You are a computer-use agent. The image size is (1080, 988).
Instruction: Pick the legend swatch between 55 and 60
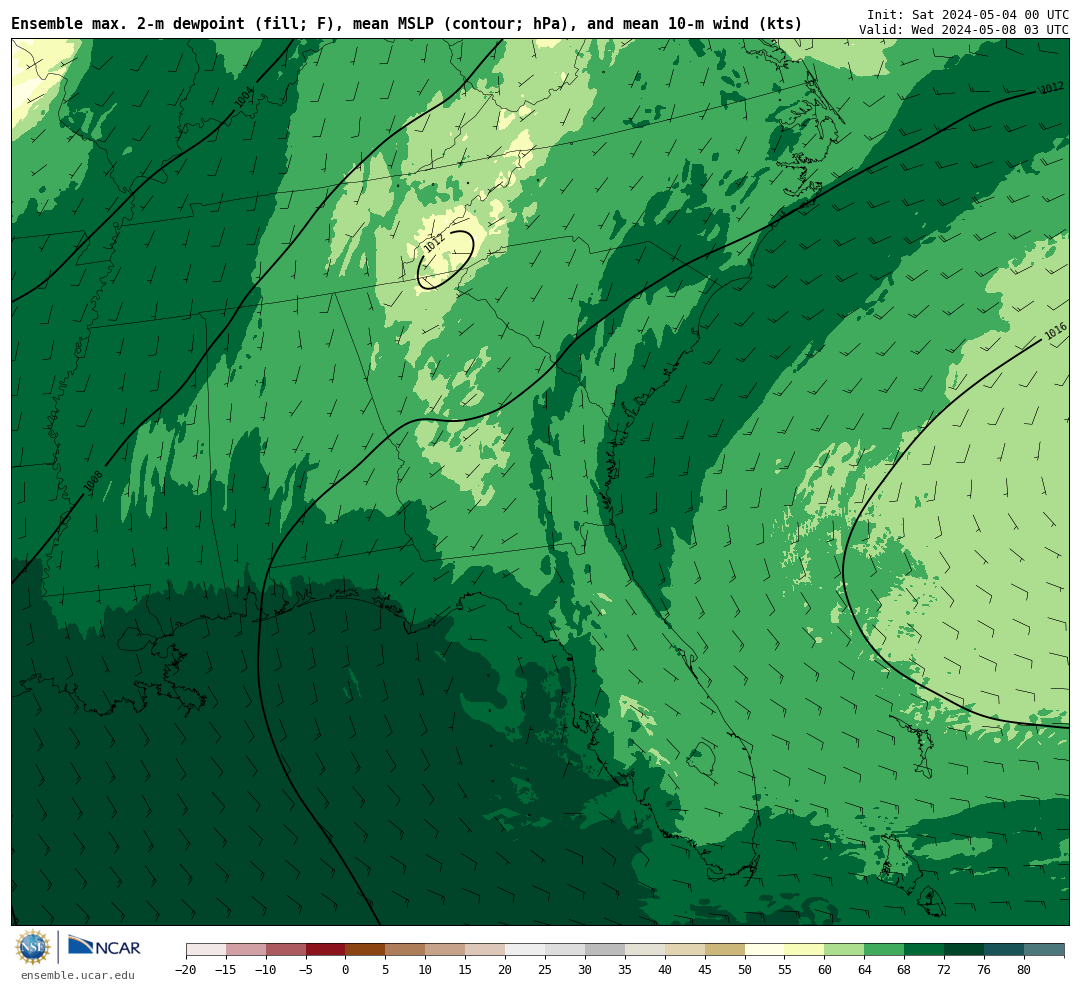805,950
